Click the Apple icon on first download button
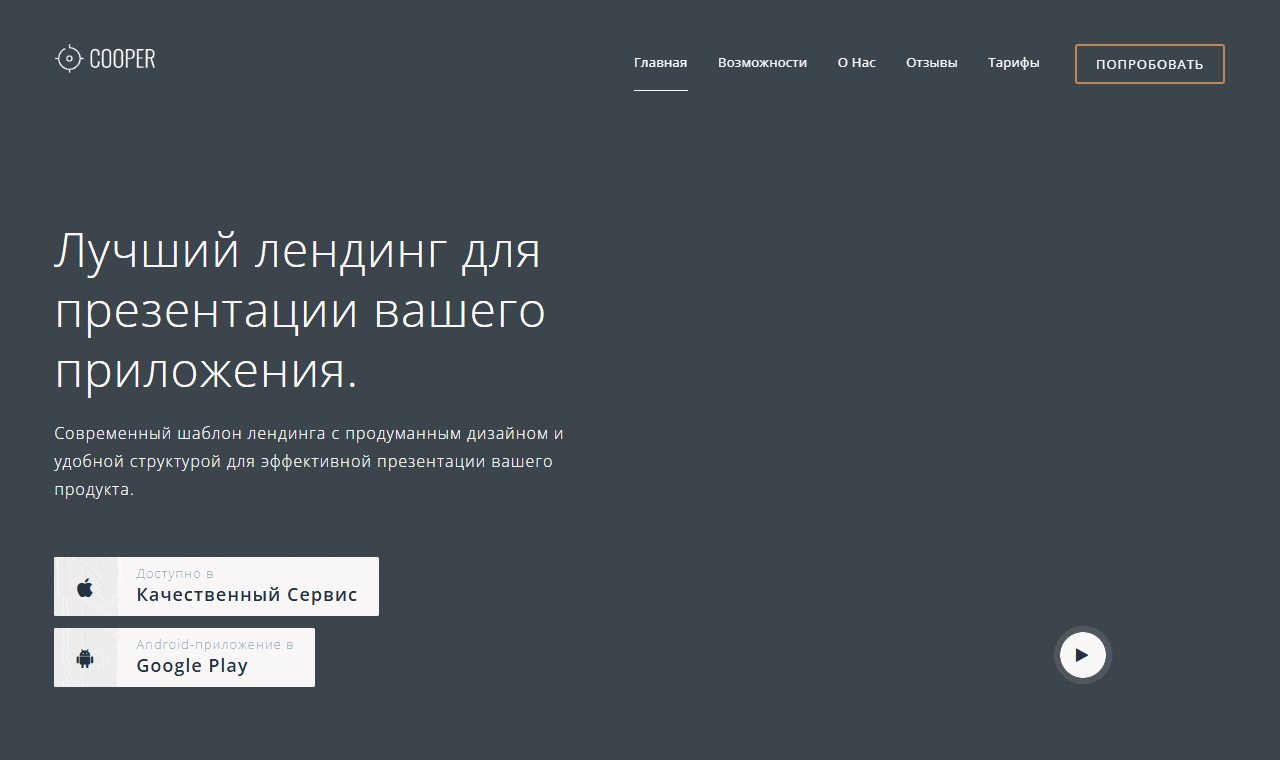 coord(85,587)
